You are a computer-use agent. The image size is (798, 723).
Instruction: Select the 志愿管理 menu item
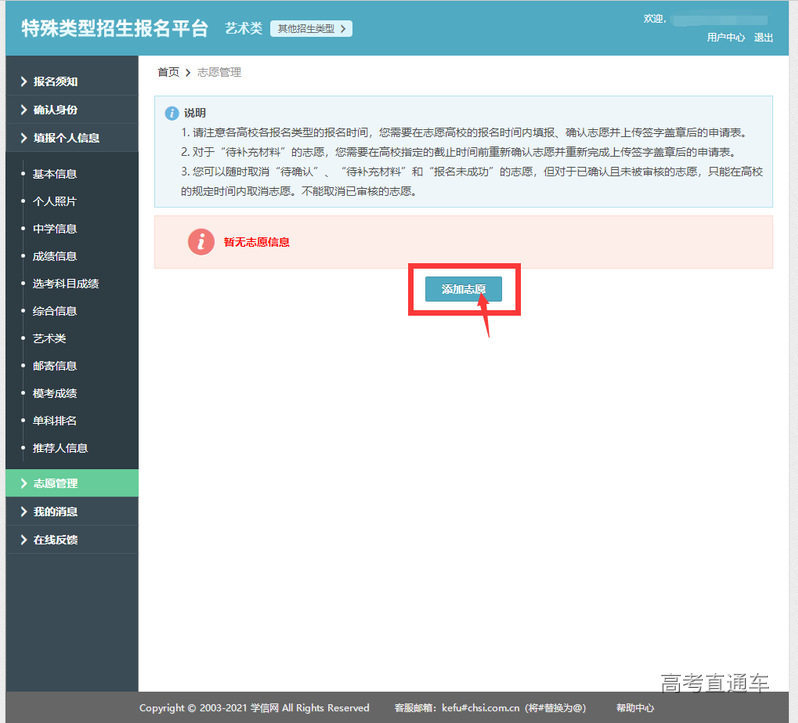tap(55, 483)
